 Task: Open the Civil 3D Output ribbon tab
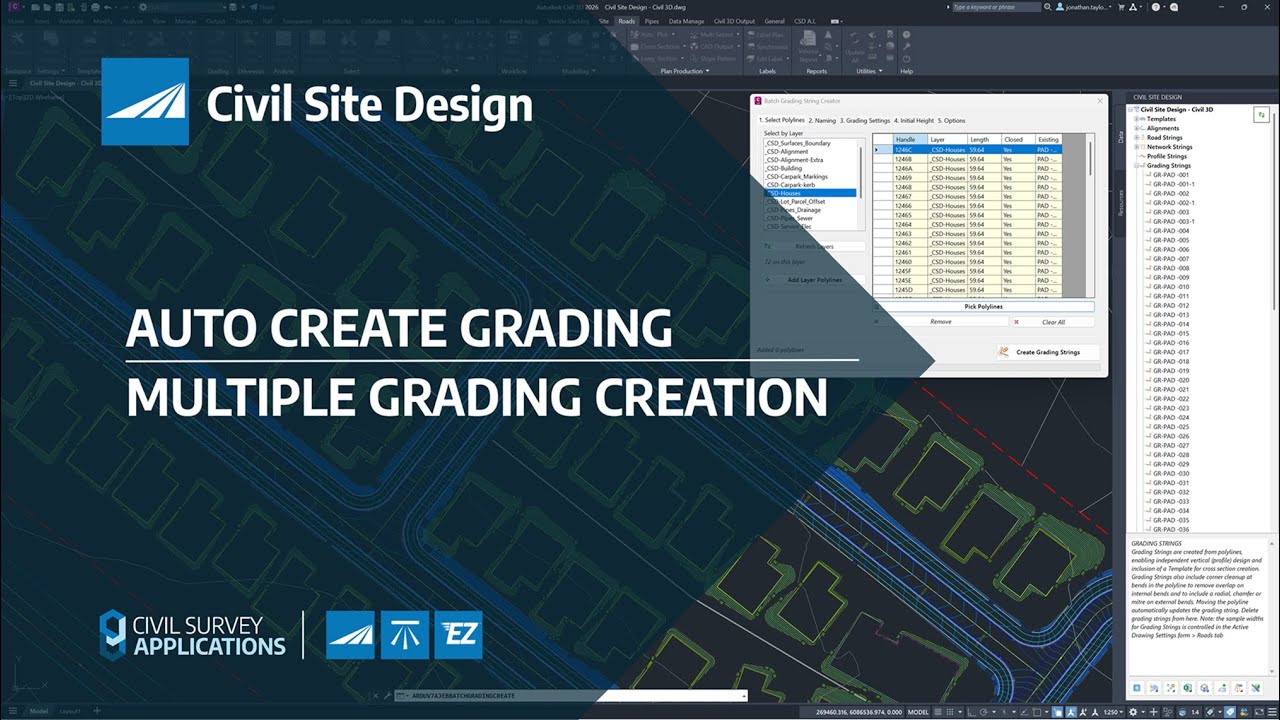pyautogui.click(x=735, y=21)
